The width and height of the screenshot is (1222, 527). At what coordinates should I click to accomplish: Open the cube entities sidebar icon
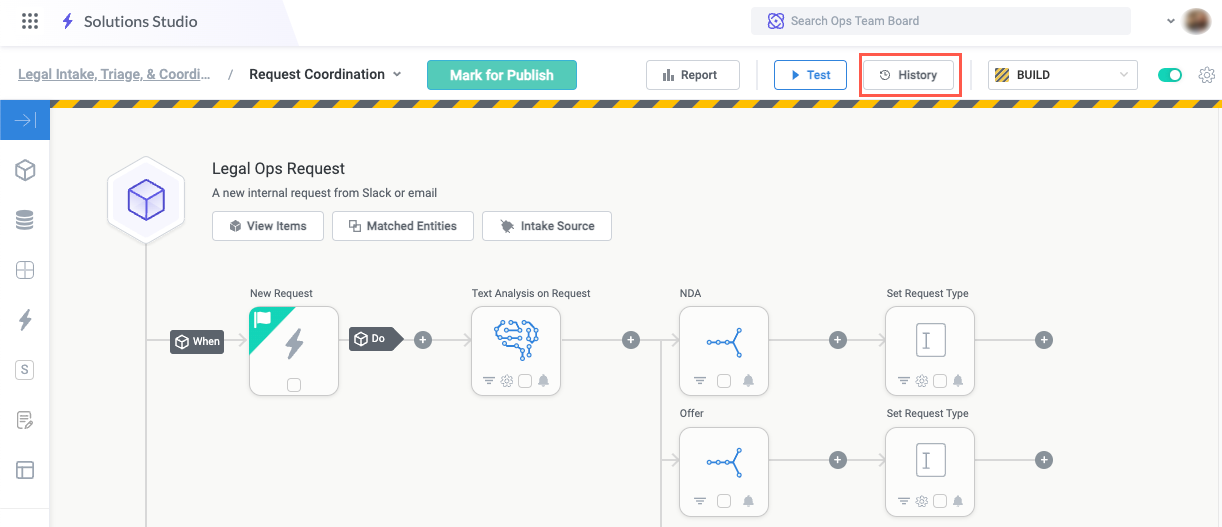(x=25, y=170)
